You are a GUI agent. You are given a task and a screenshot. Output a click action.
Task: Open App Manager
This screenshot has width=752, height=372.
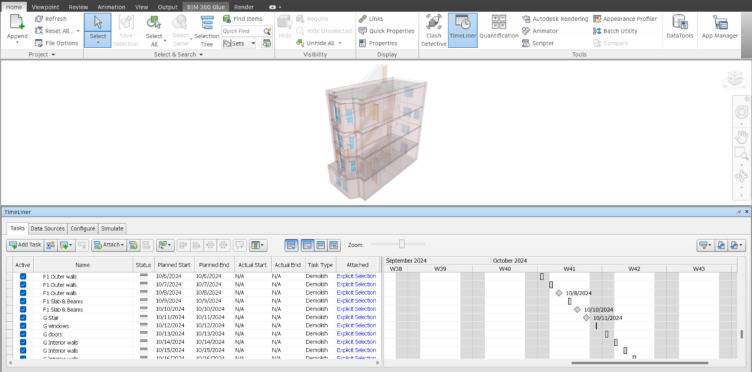tap(720, 28)
